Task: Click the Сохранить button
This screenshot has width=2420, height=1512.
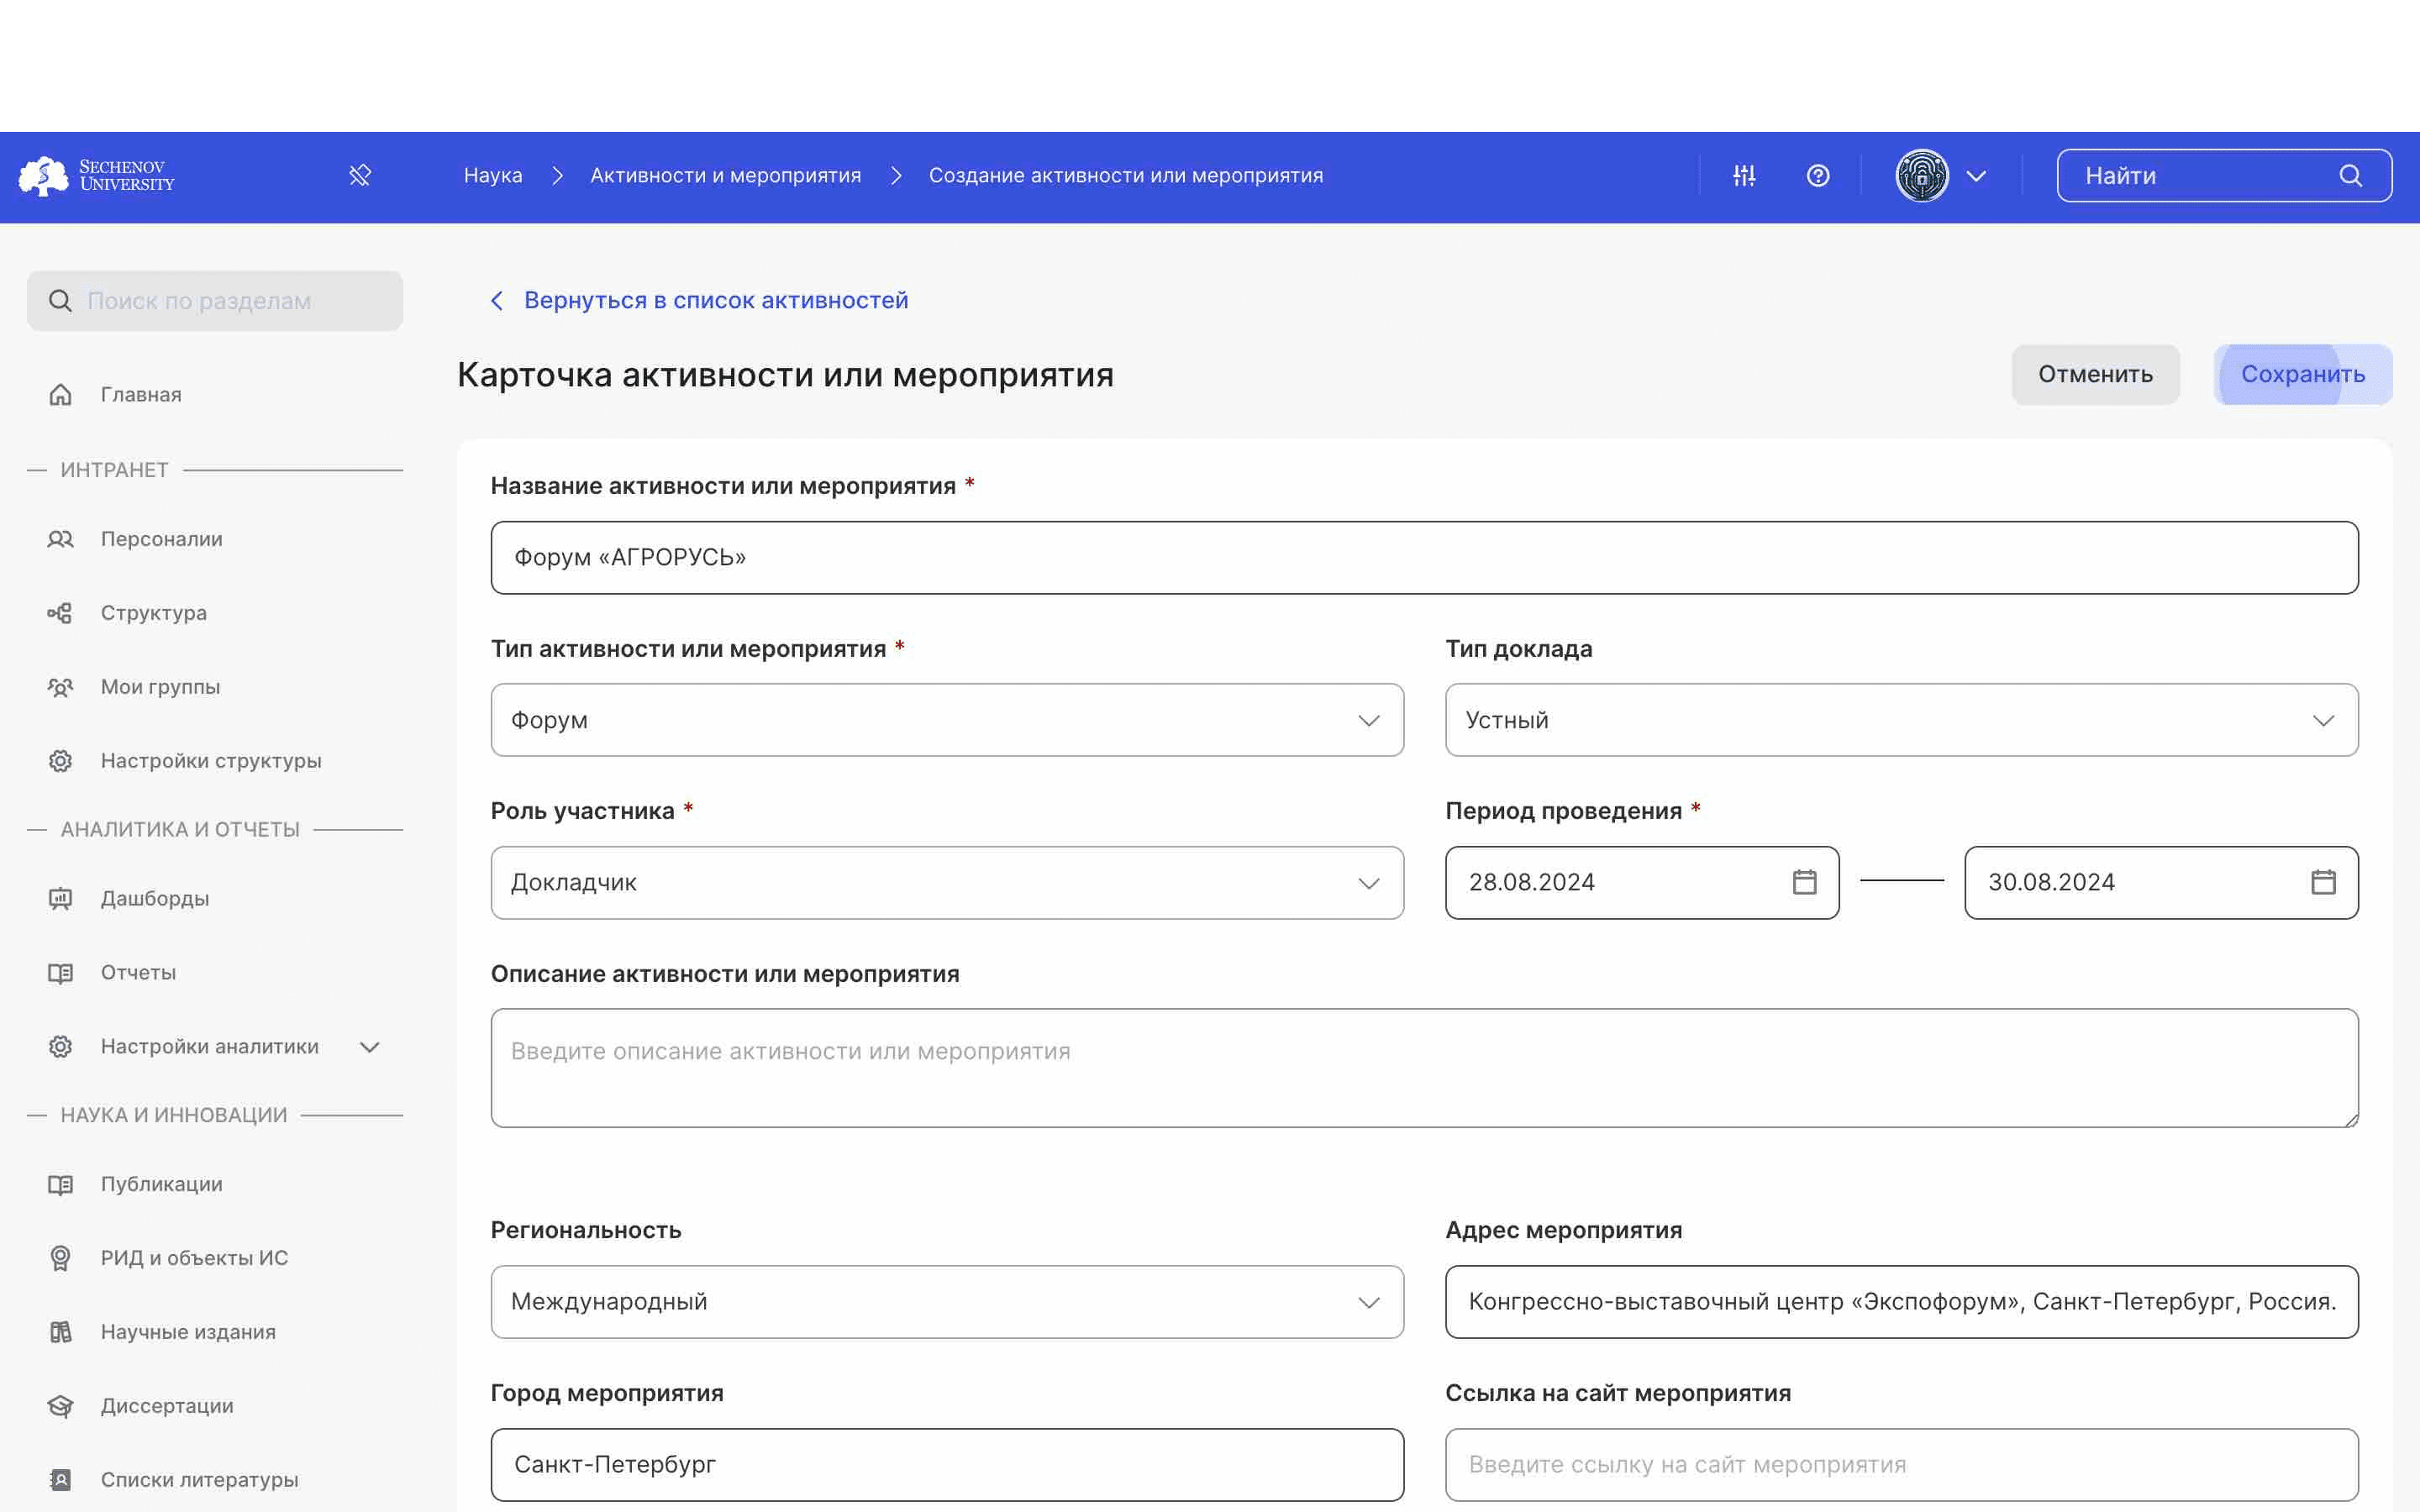Action: click(2303, 375)
